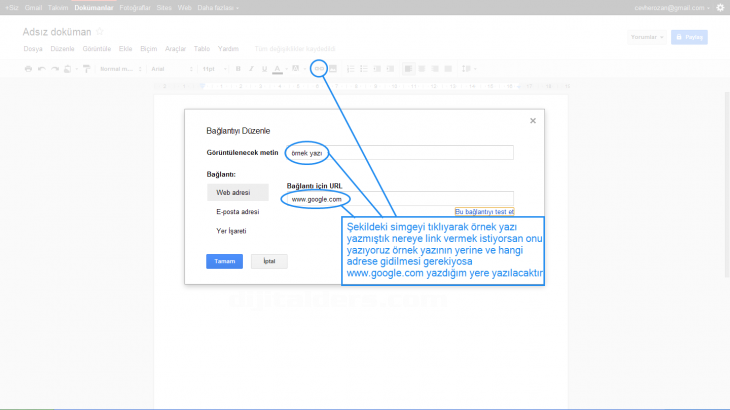
Task: Click the Bu bağlantıyı test et link
Action: tap(484, 212)
